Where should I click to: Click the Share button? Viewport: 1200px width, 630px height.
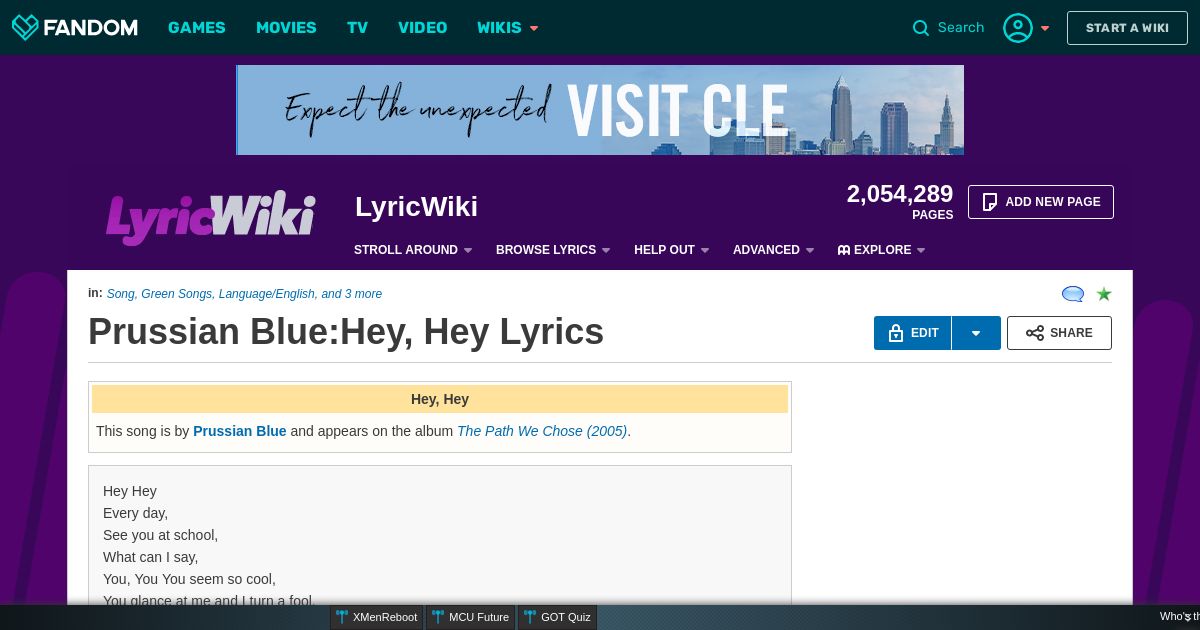coord(1059,333)
